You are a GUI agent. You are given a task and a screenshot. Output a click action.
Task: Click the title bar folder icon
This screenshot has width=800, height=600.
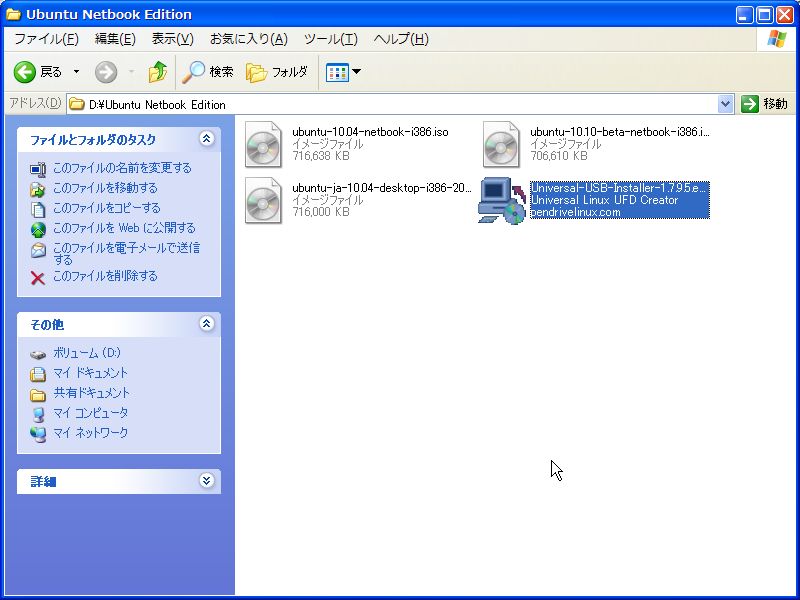pyautogui.click(x=13, y=14)
